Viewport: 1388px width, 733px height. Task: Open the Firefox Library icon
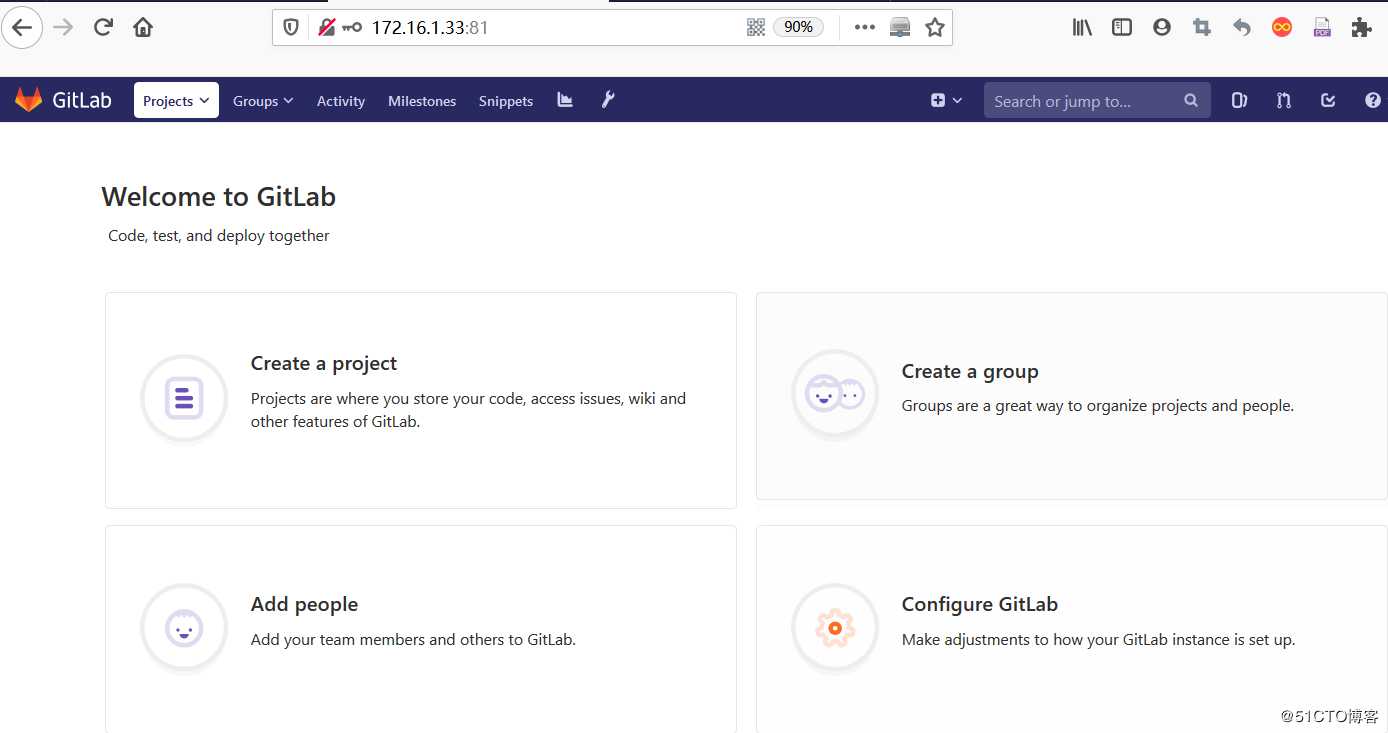(1082, 27)
